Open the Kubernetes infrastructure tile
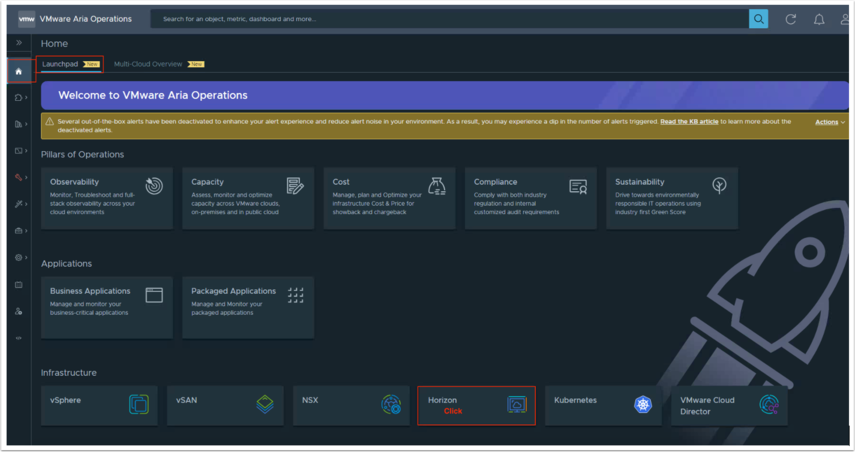The image size is (855, 452). point(601,405)
